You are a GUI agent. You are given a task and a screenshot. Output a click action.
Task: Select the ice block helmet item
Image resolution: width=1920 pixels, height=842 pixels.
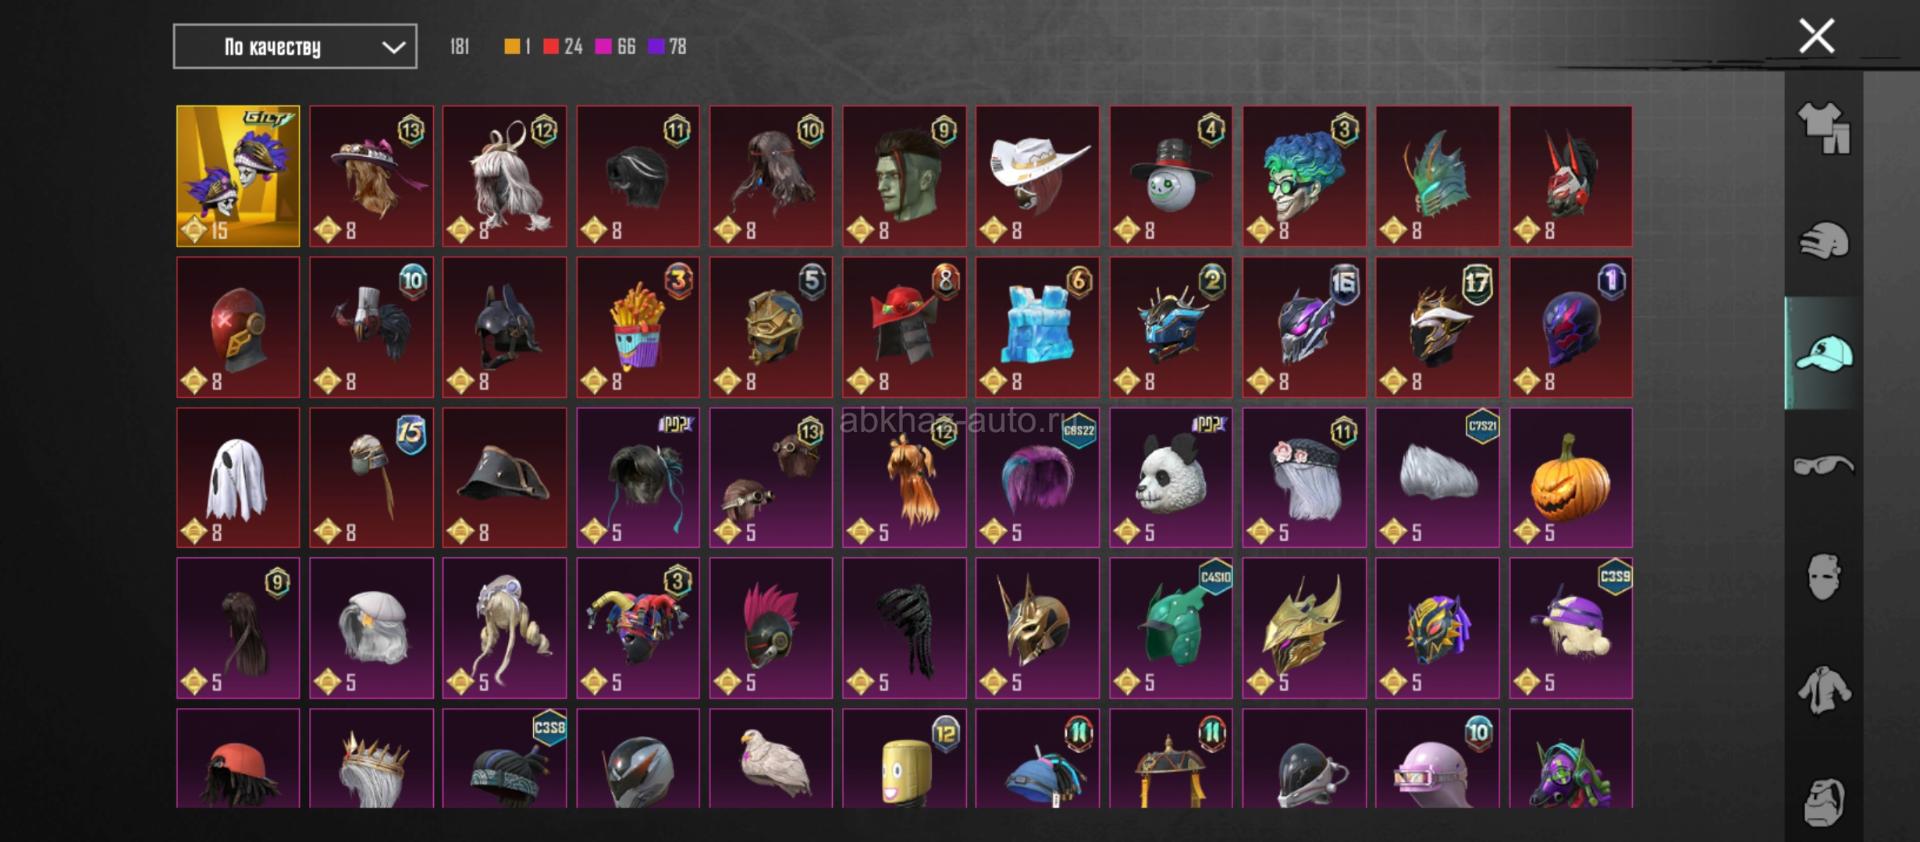1037,327
